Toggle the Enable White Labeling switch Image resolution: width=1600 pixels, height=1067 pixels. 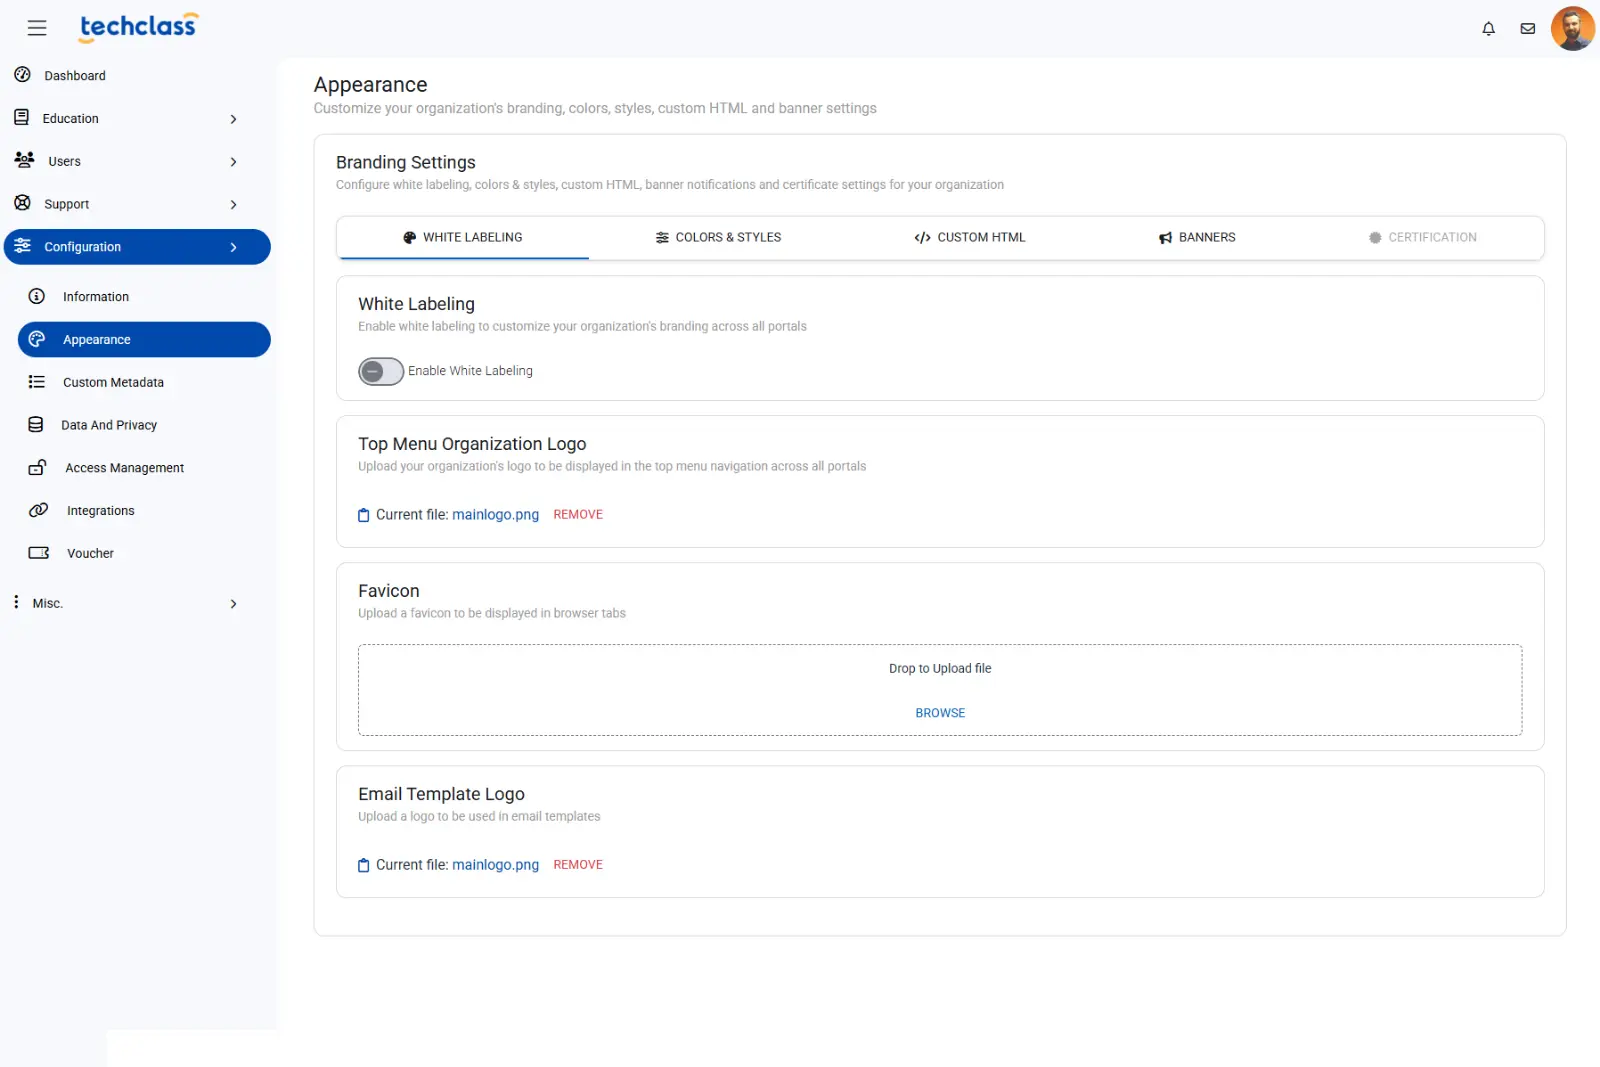[381, 371]
